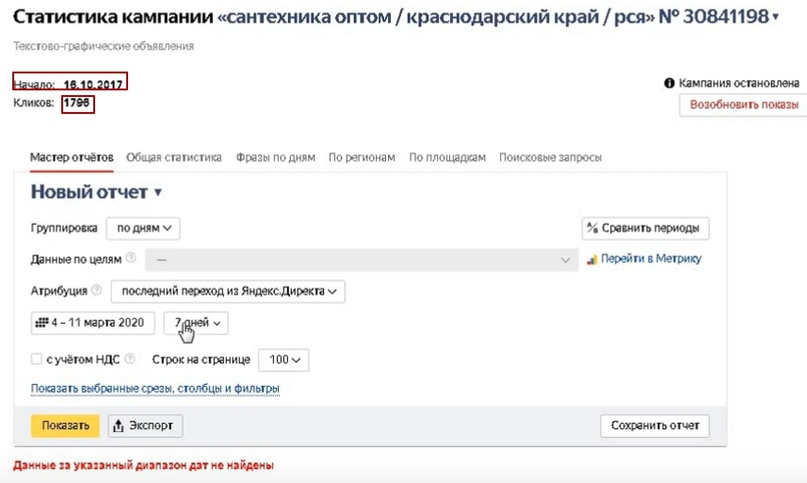This screenshot has width=807, height=483.
Task: Open Строк на странице 100 dropdown
Action: coord(284,360)
